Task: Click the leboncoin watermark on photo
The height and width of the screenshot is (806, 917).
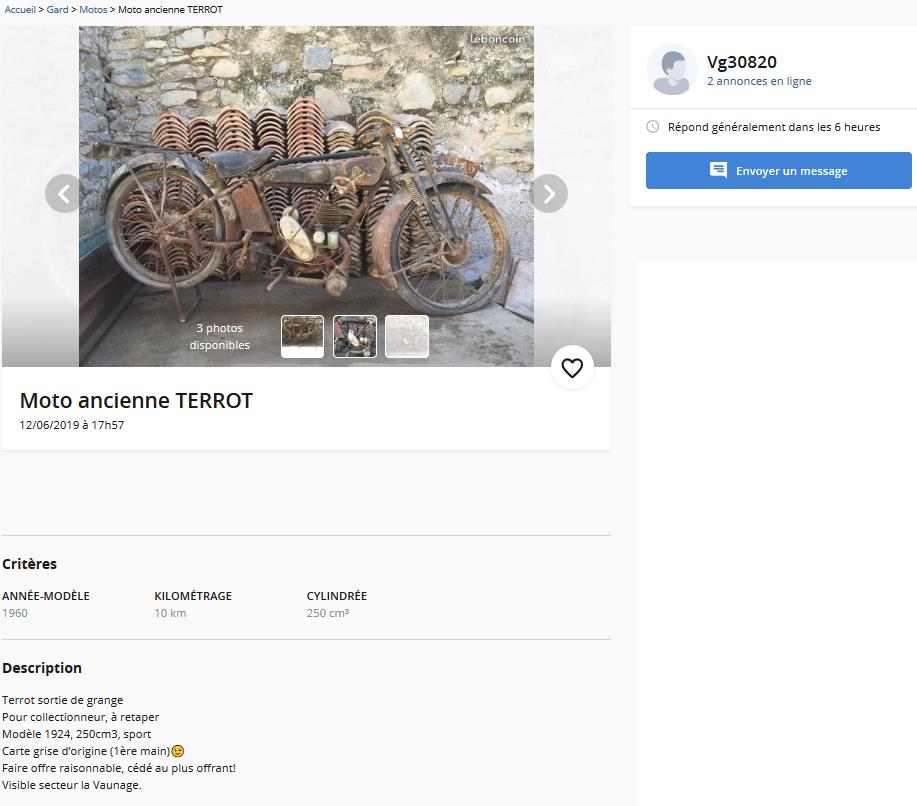Action: click(497, 39)
